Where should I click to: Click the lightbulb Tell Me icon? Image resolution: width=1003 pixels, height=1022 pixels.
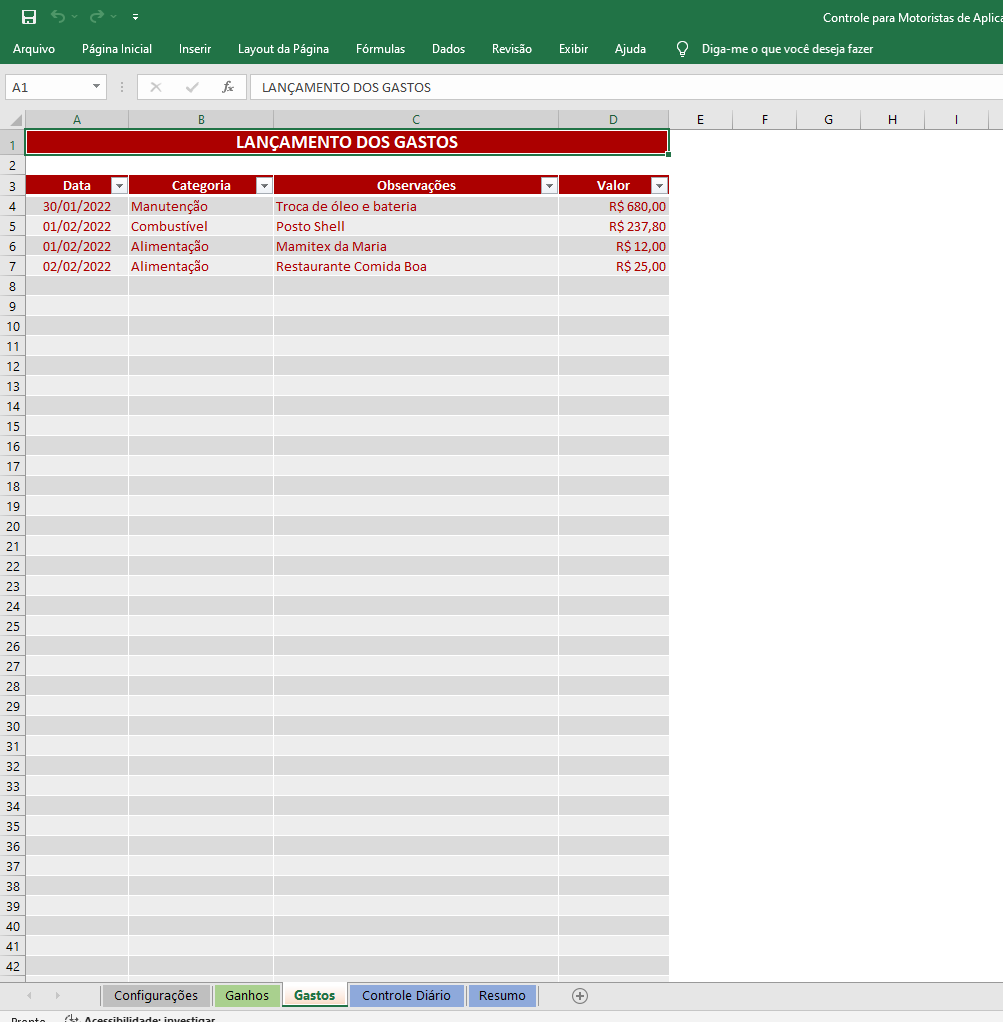pyautogui.click(x=682, y=49)
